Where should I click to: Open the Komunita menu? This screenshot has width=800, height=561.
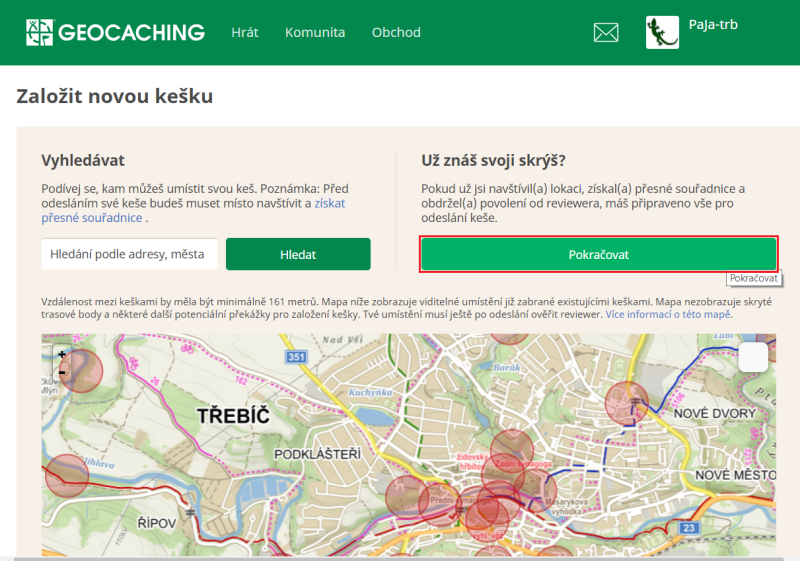[315, 32]
